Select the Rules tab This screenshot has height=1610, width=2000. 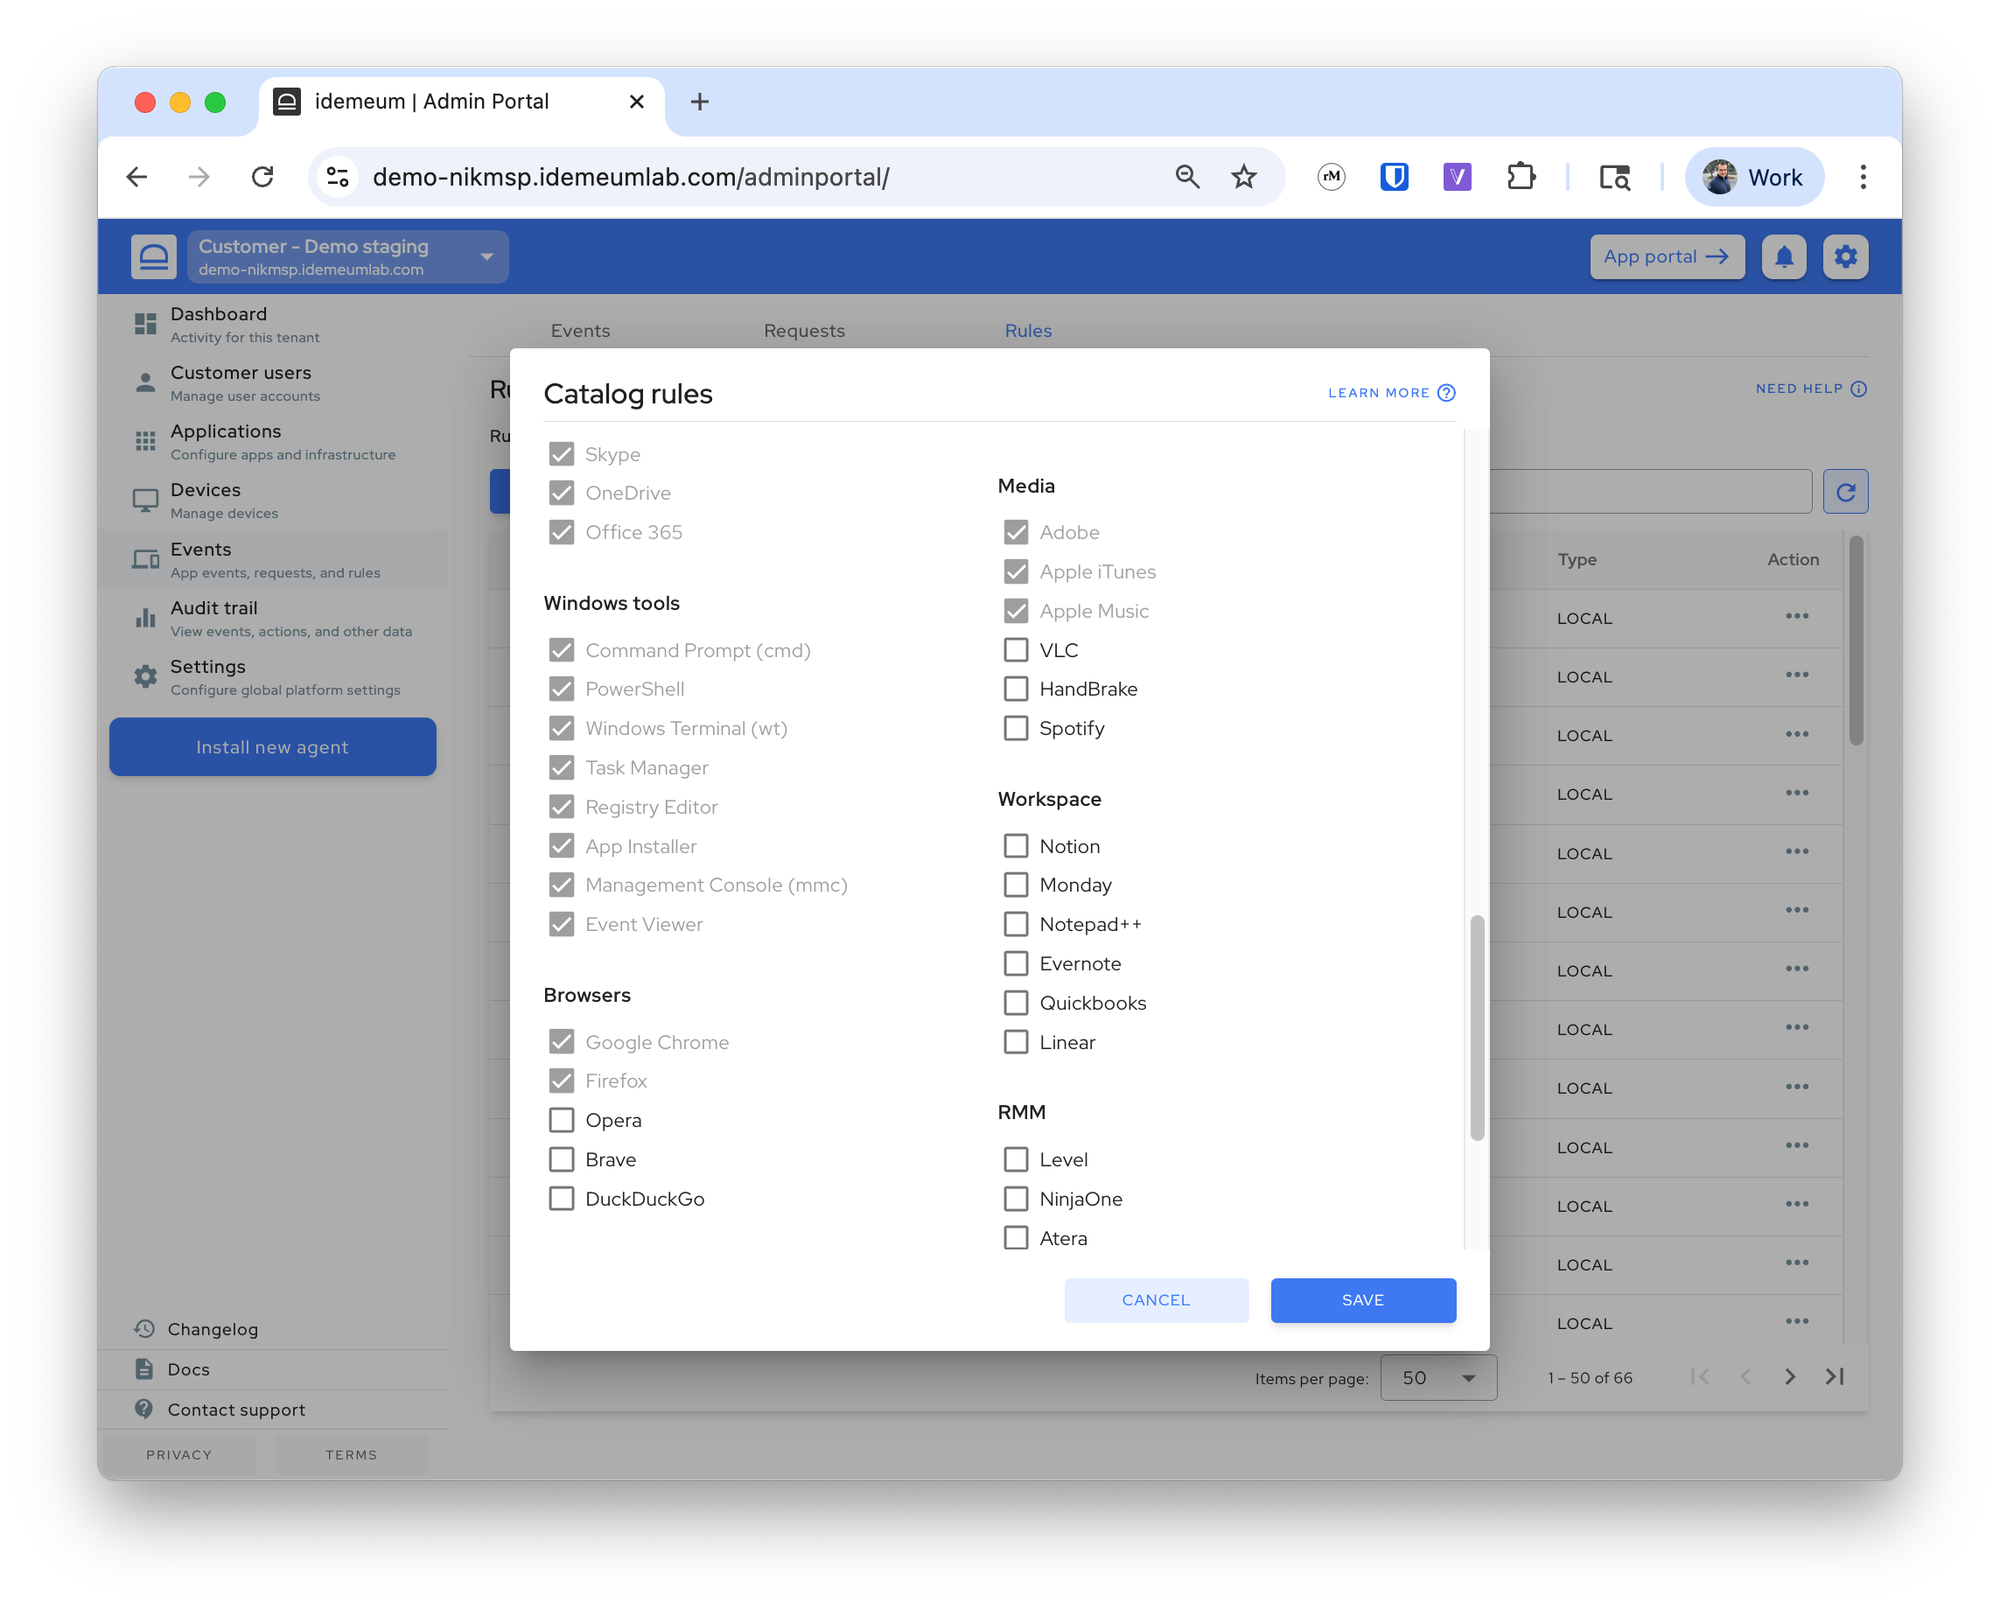click(1028, 330)
